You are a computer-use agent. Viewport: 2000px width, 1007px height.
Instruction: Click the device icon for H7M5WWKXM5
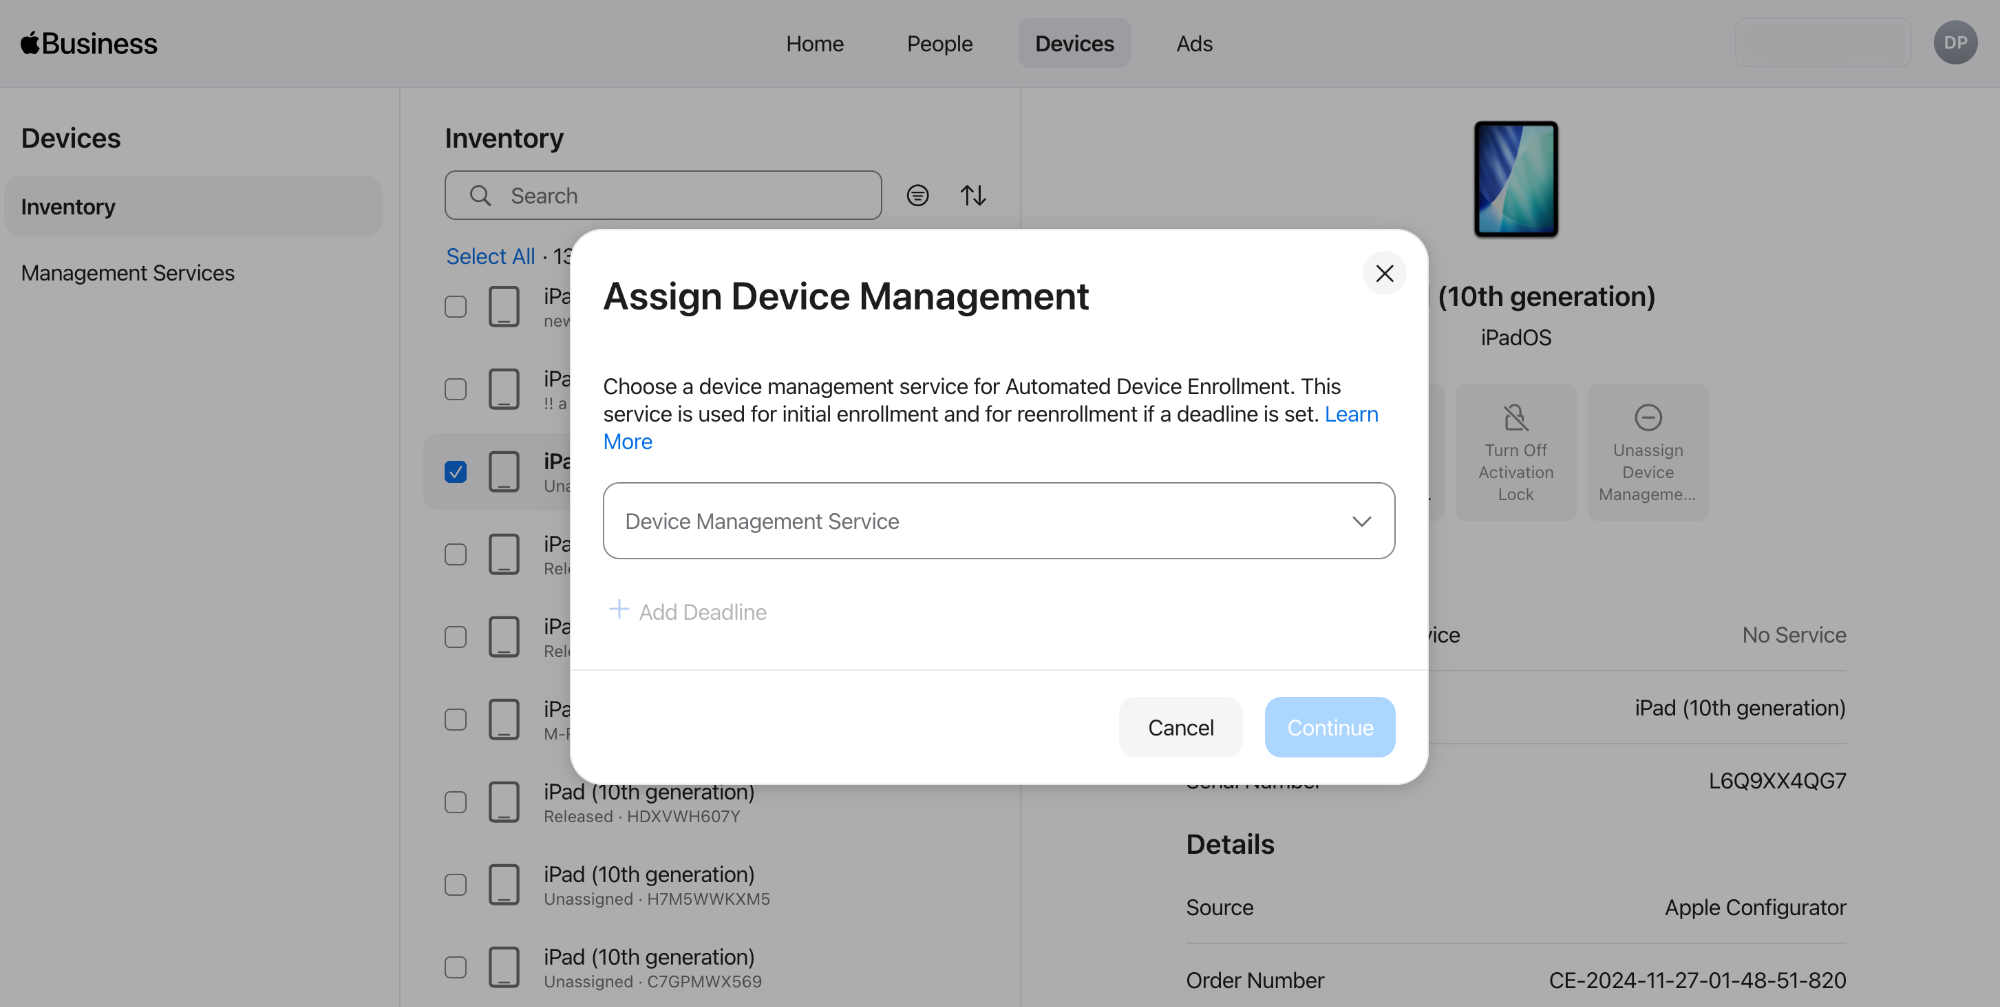coord(504,885)
